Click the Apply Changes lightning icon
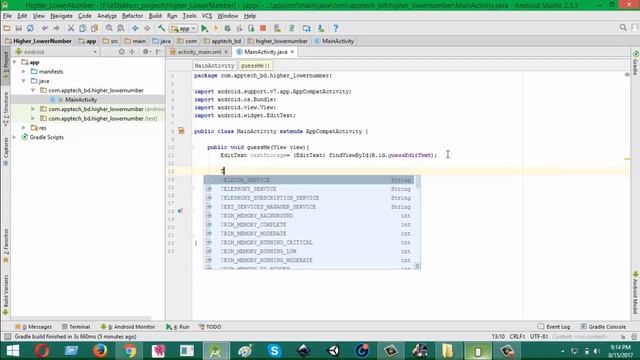640x360 pixels. coord(216,28)
